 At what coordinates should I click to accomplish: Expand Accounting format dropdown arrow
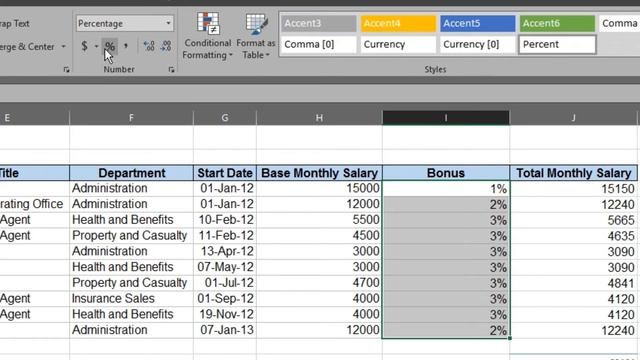point(96,46)
